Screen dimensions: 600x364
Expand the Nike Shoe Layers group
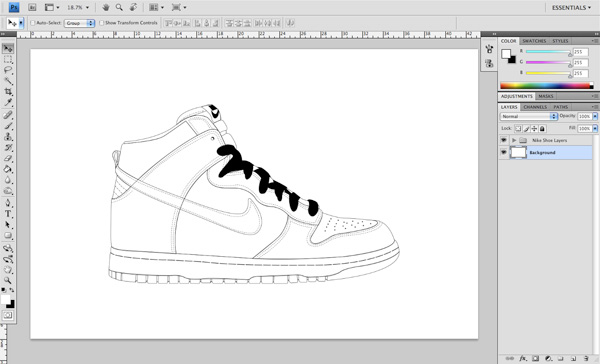coord(514,140)
